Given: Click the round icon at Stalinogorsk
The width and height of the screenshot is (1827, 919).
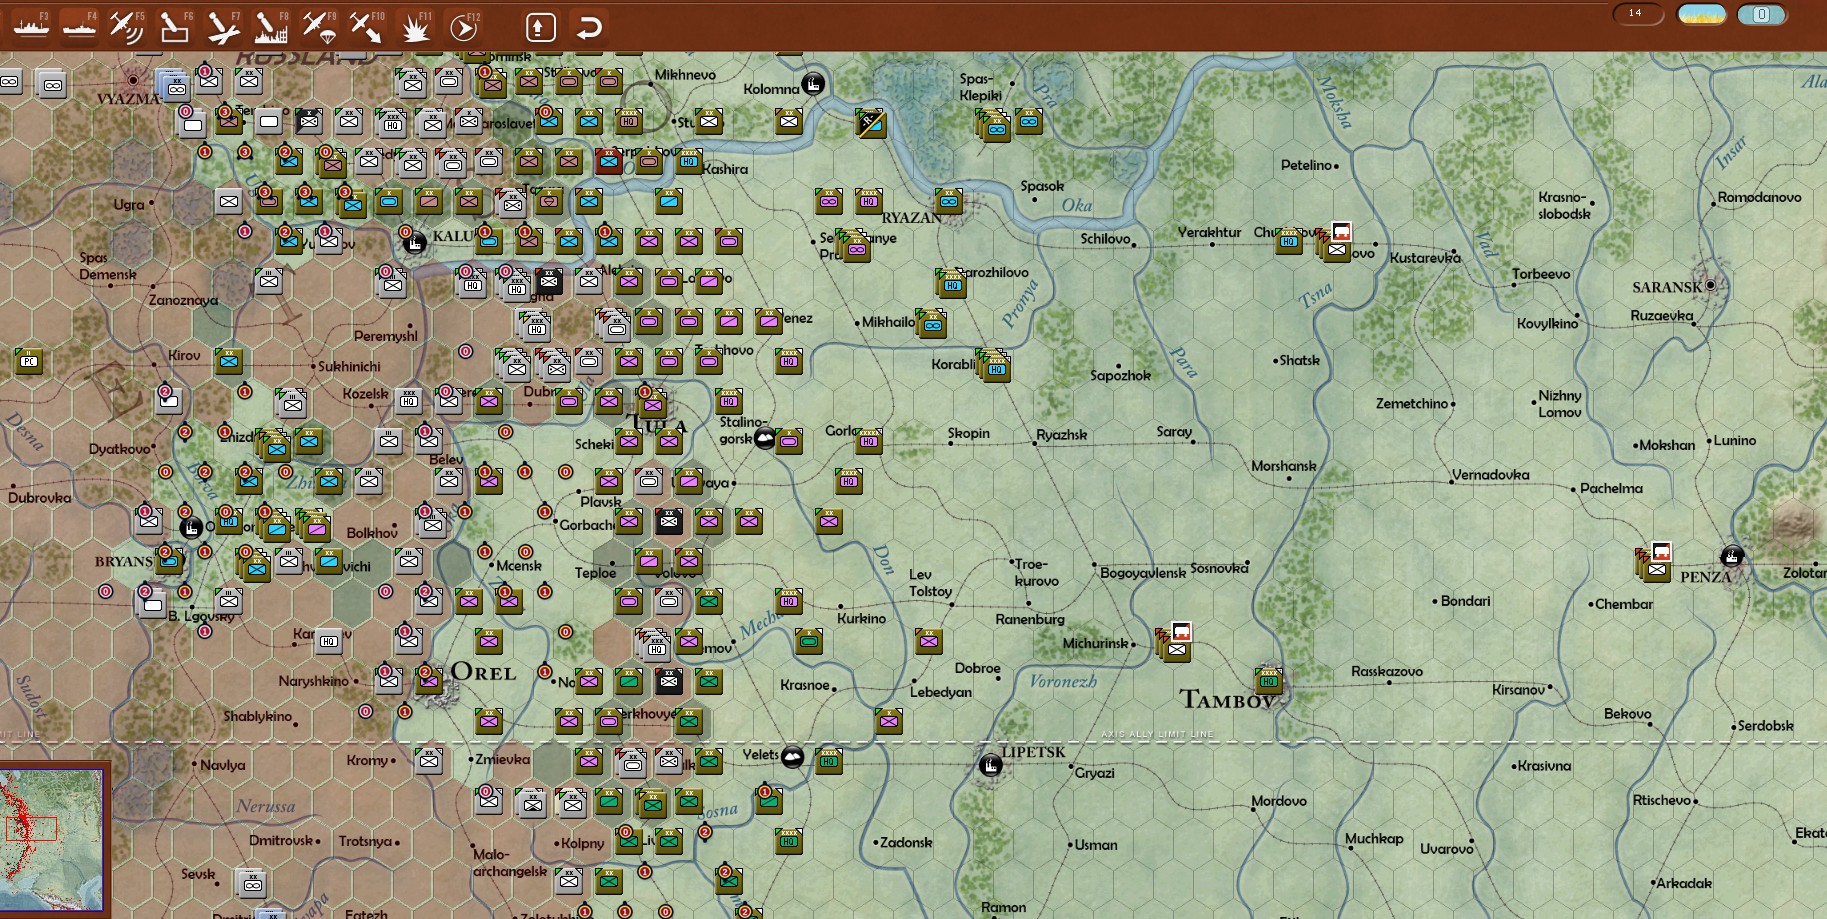Looking at the screenshot, I should click(765, 438).
